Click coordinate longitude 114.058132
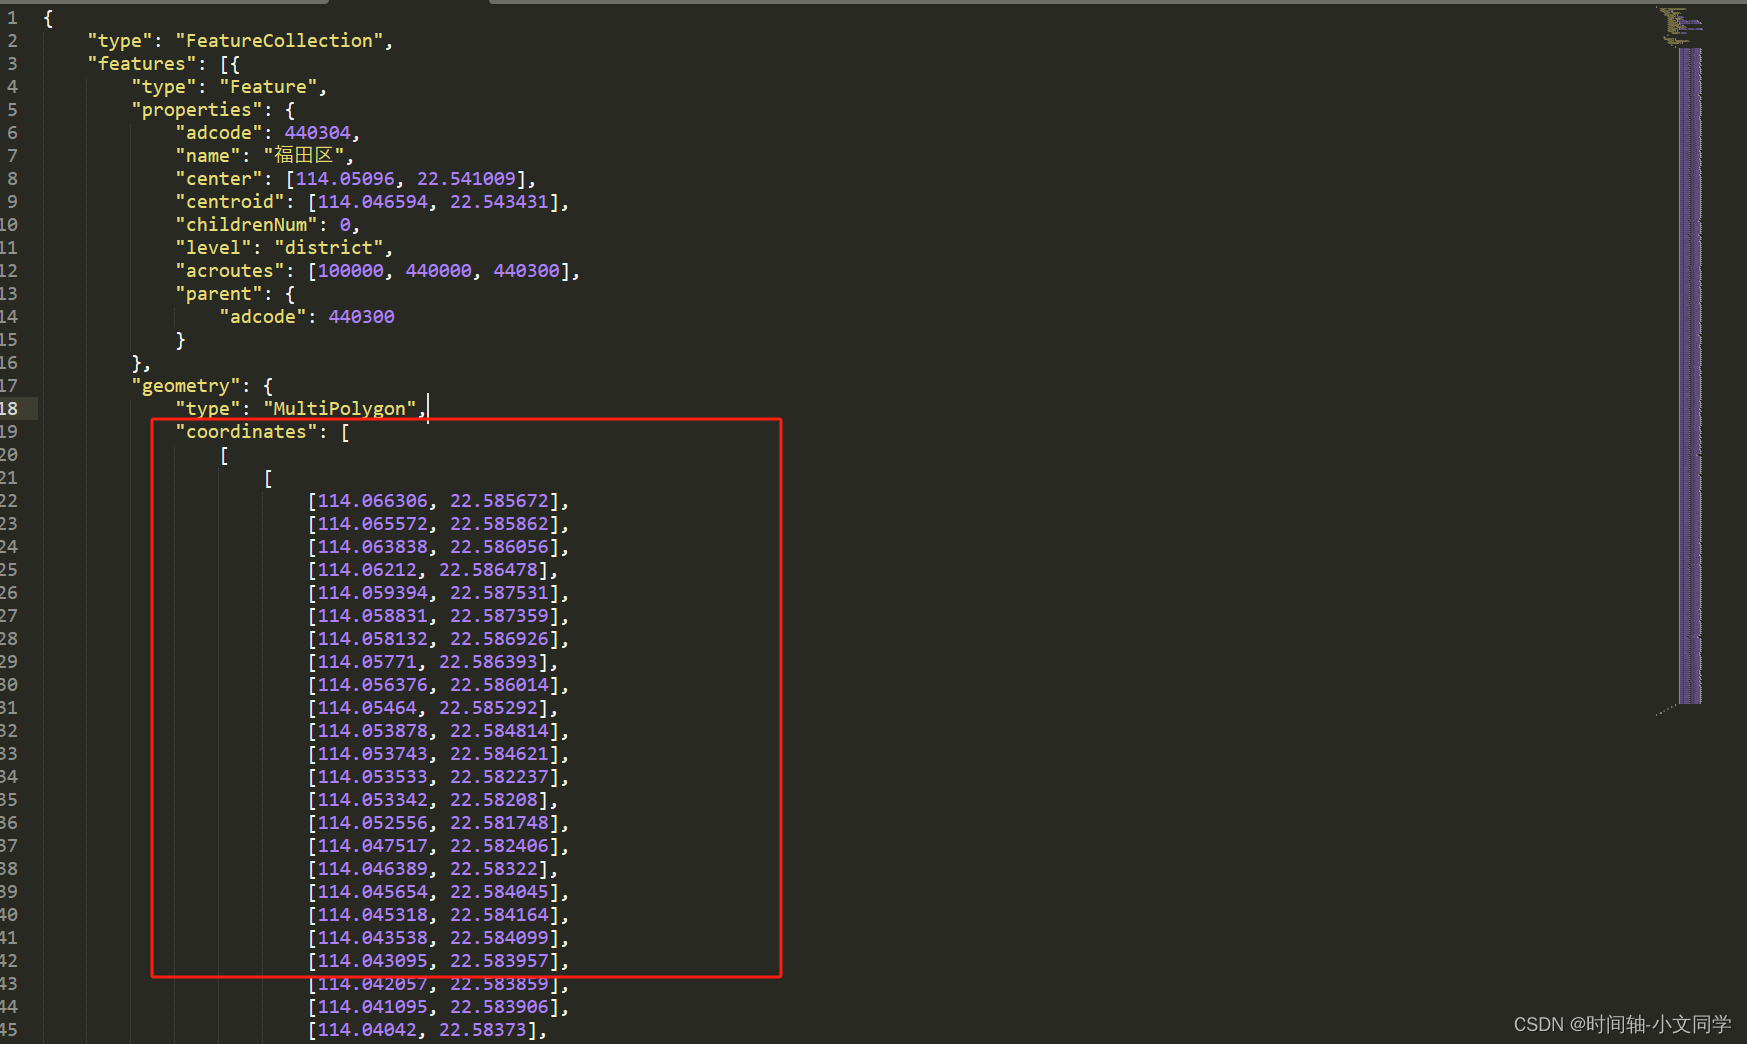The width and height of the screenshot is (1747, 1044). click(372, 639)
